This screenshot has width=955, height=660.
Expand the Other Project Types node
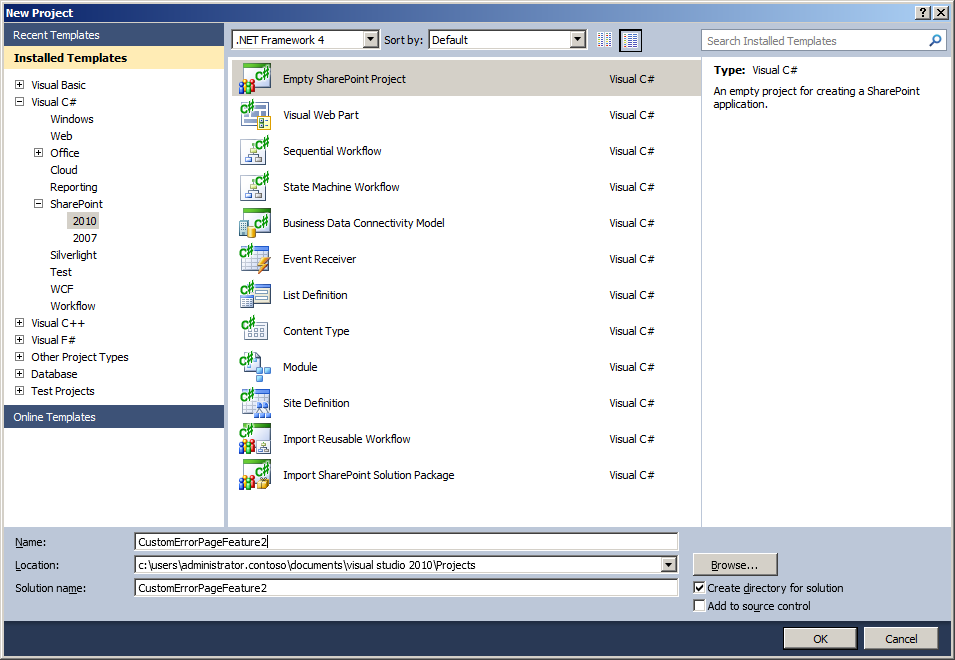pyautogui.click(x=19, y=357)
